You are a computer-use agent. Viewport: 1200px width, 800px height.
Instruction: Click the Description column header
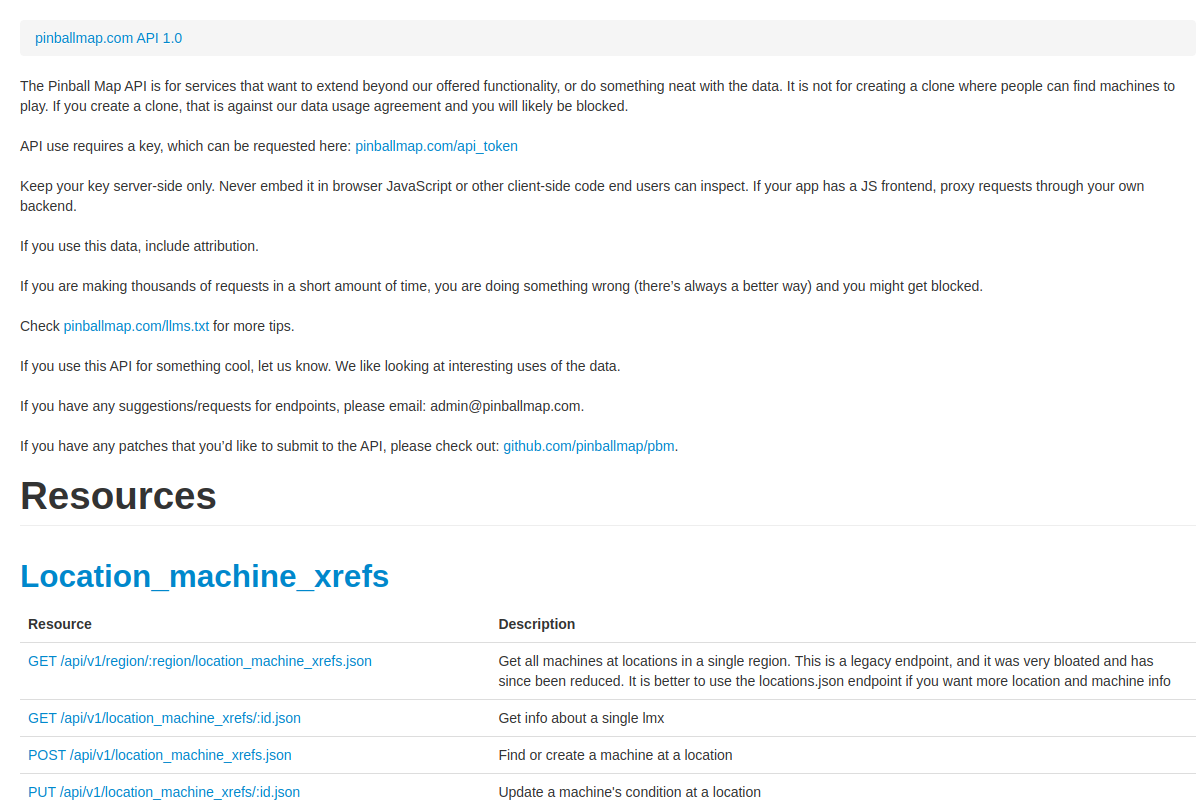(537, 624)
